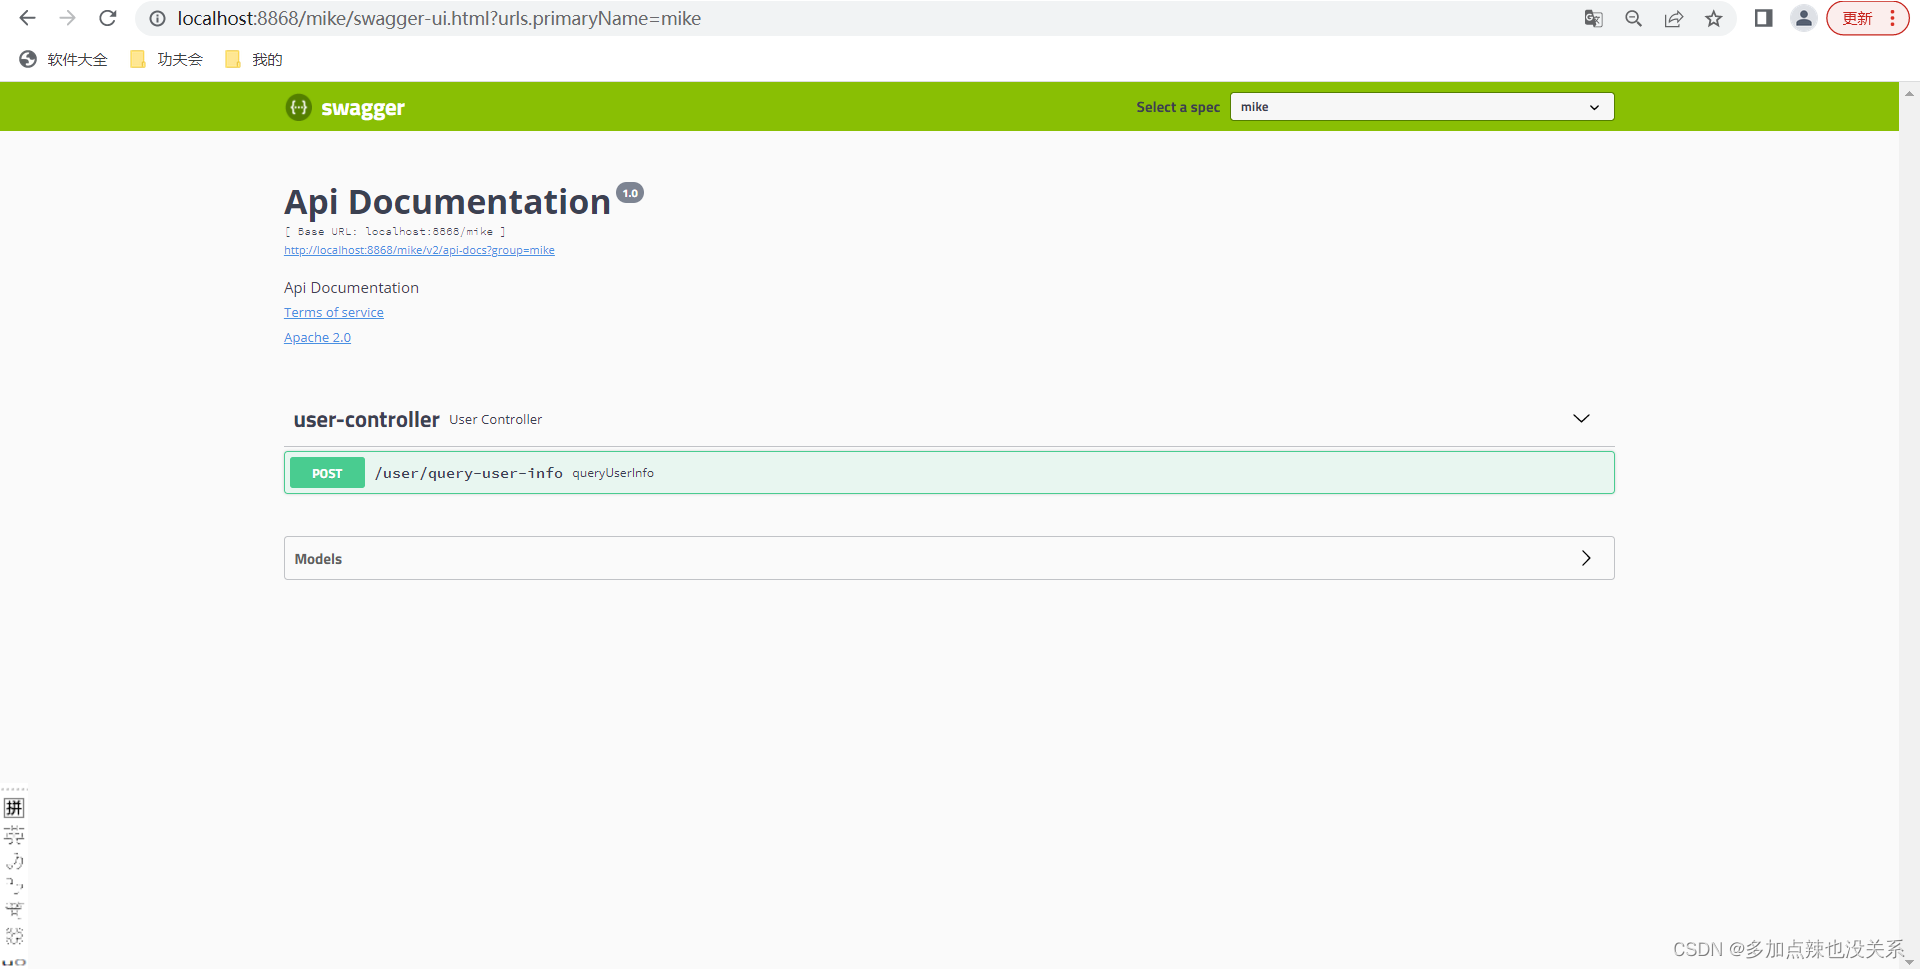This screenshot has height=969, width=1920.
Task: View site information icon in address bar
Action: pos(157,18)
